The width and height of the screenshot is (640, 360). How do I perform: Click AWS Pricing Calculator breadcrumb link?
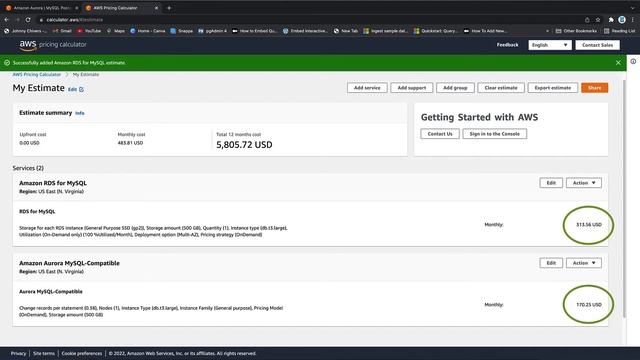36,75
